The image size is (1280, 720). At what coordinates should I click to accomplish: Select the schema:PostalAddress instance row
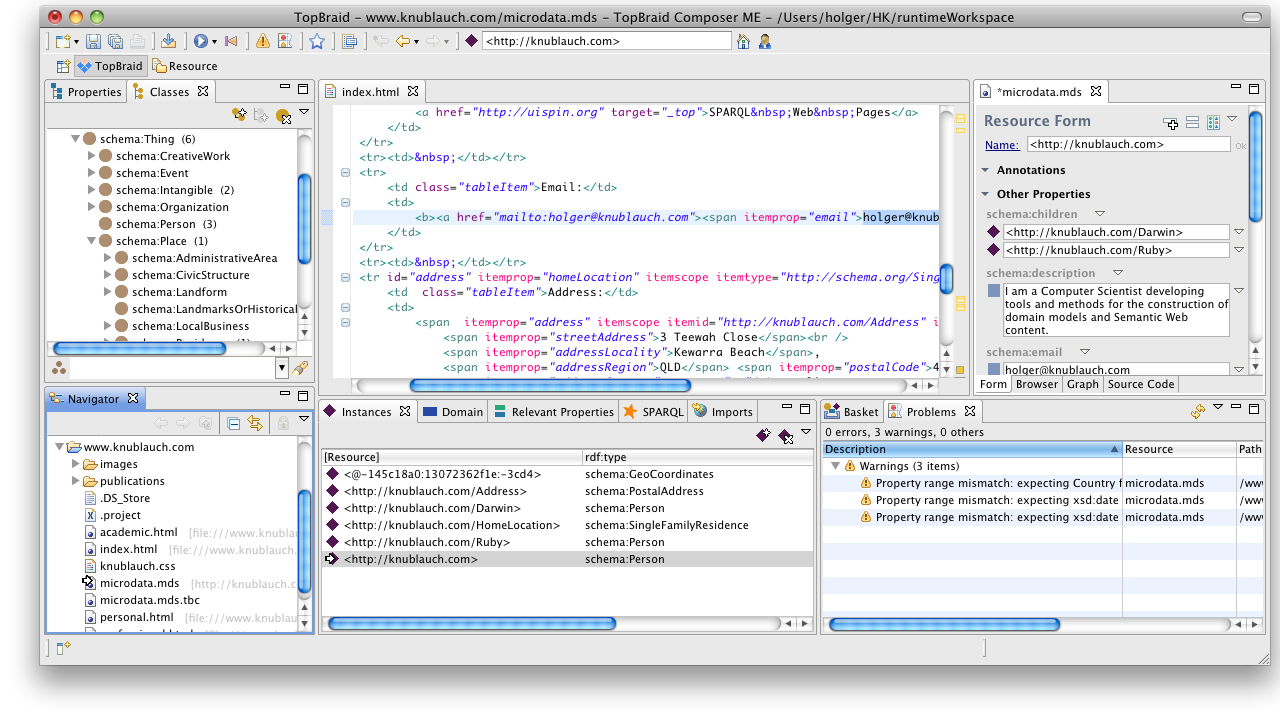(x=500, y=491)
